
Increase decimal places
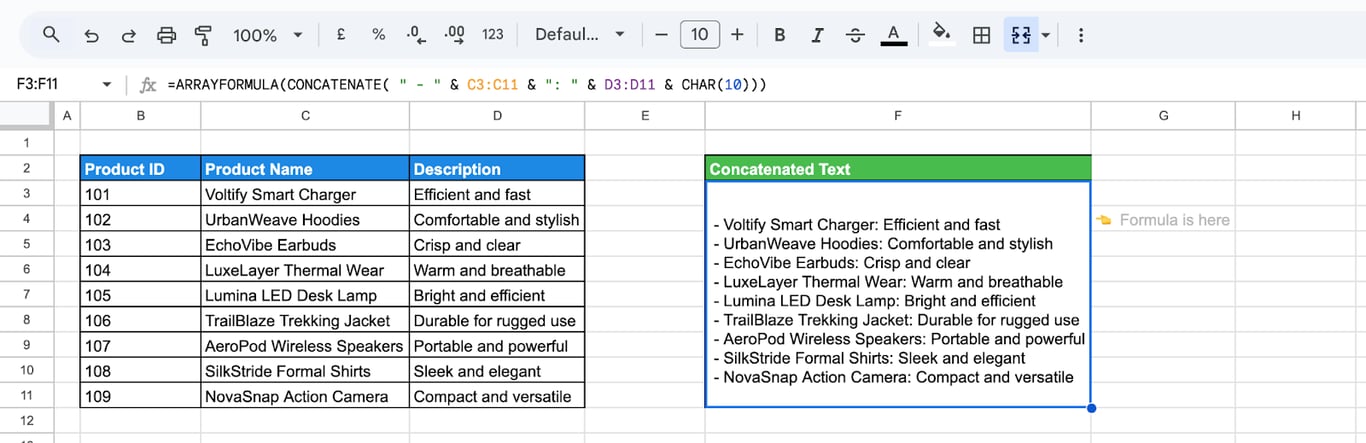[x=454, y=35]
